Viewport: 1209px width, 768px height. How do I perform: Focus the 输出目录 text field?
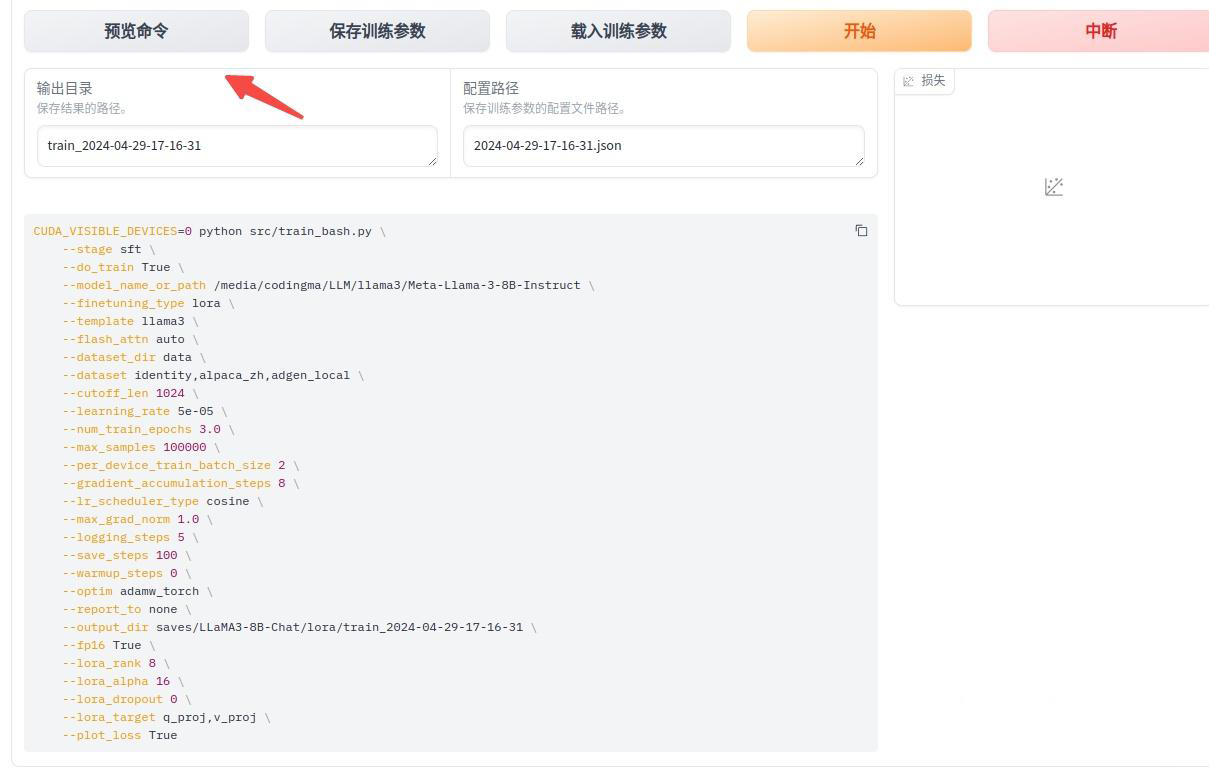(238, 146)
